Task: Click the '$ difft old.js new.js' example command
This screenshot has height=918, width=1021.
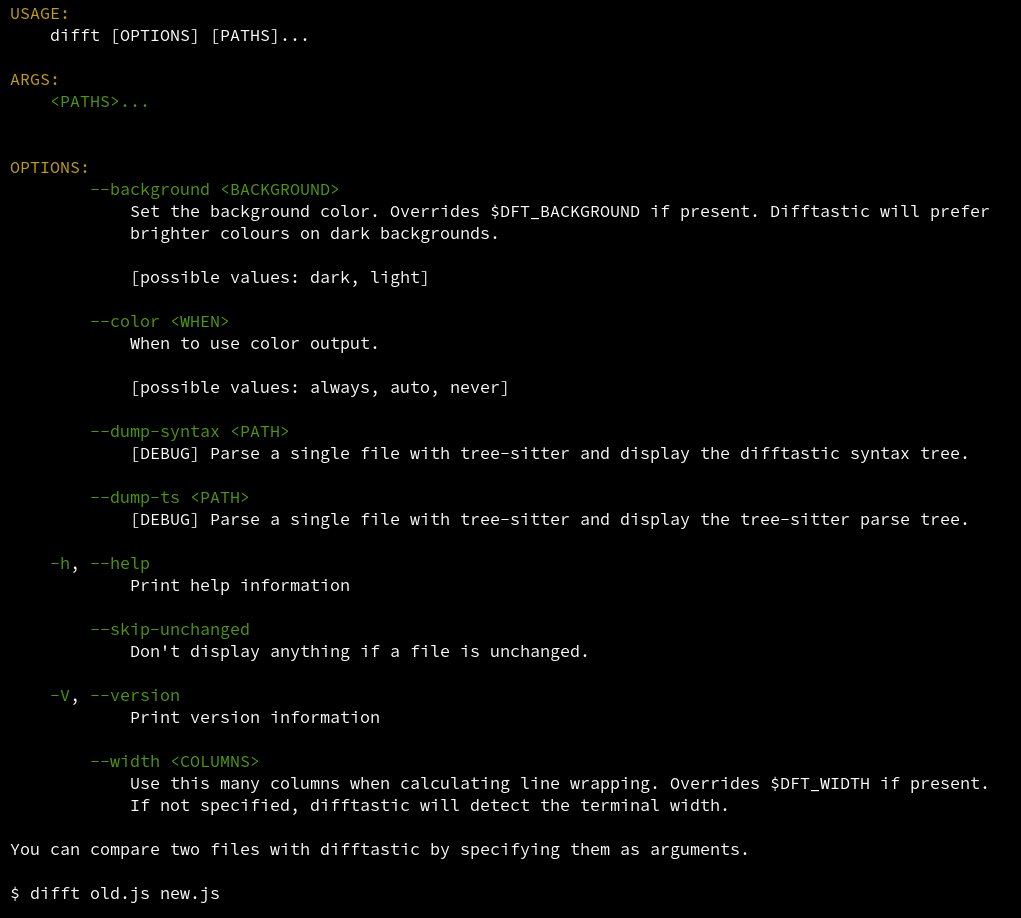Action: point(114,893)
